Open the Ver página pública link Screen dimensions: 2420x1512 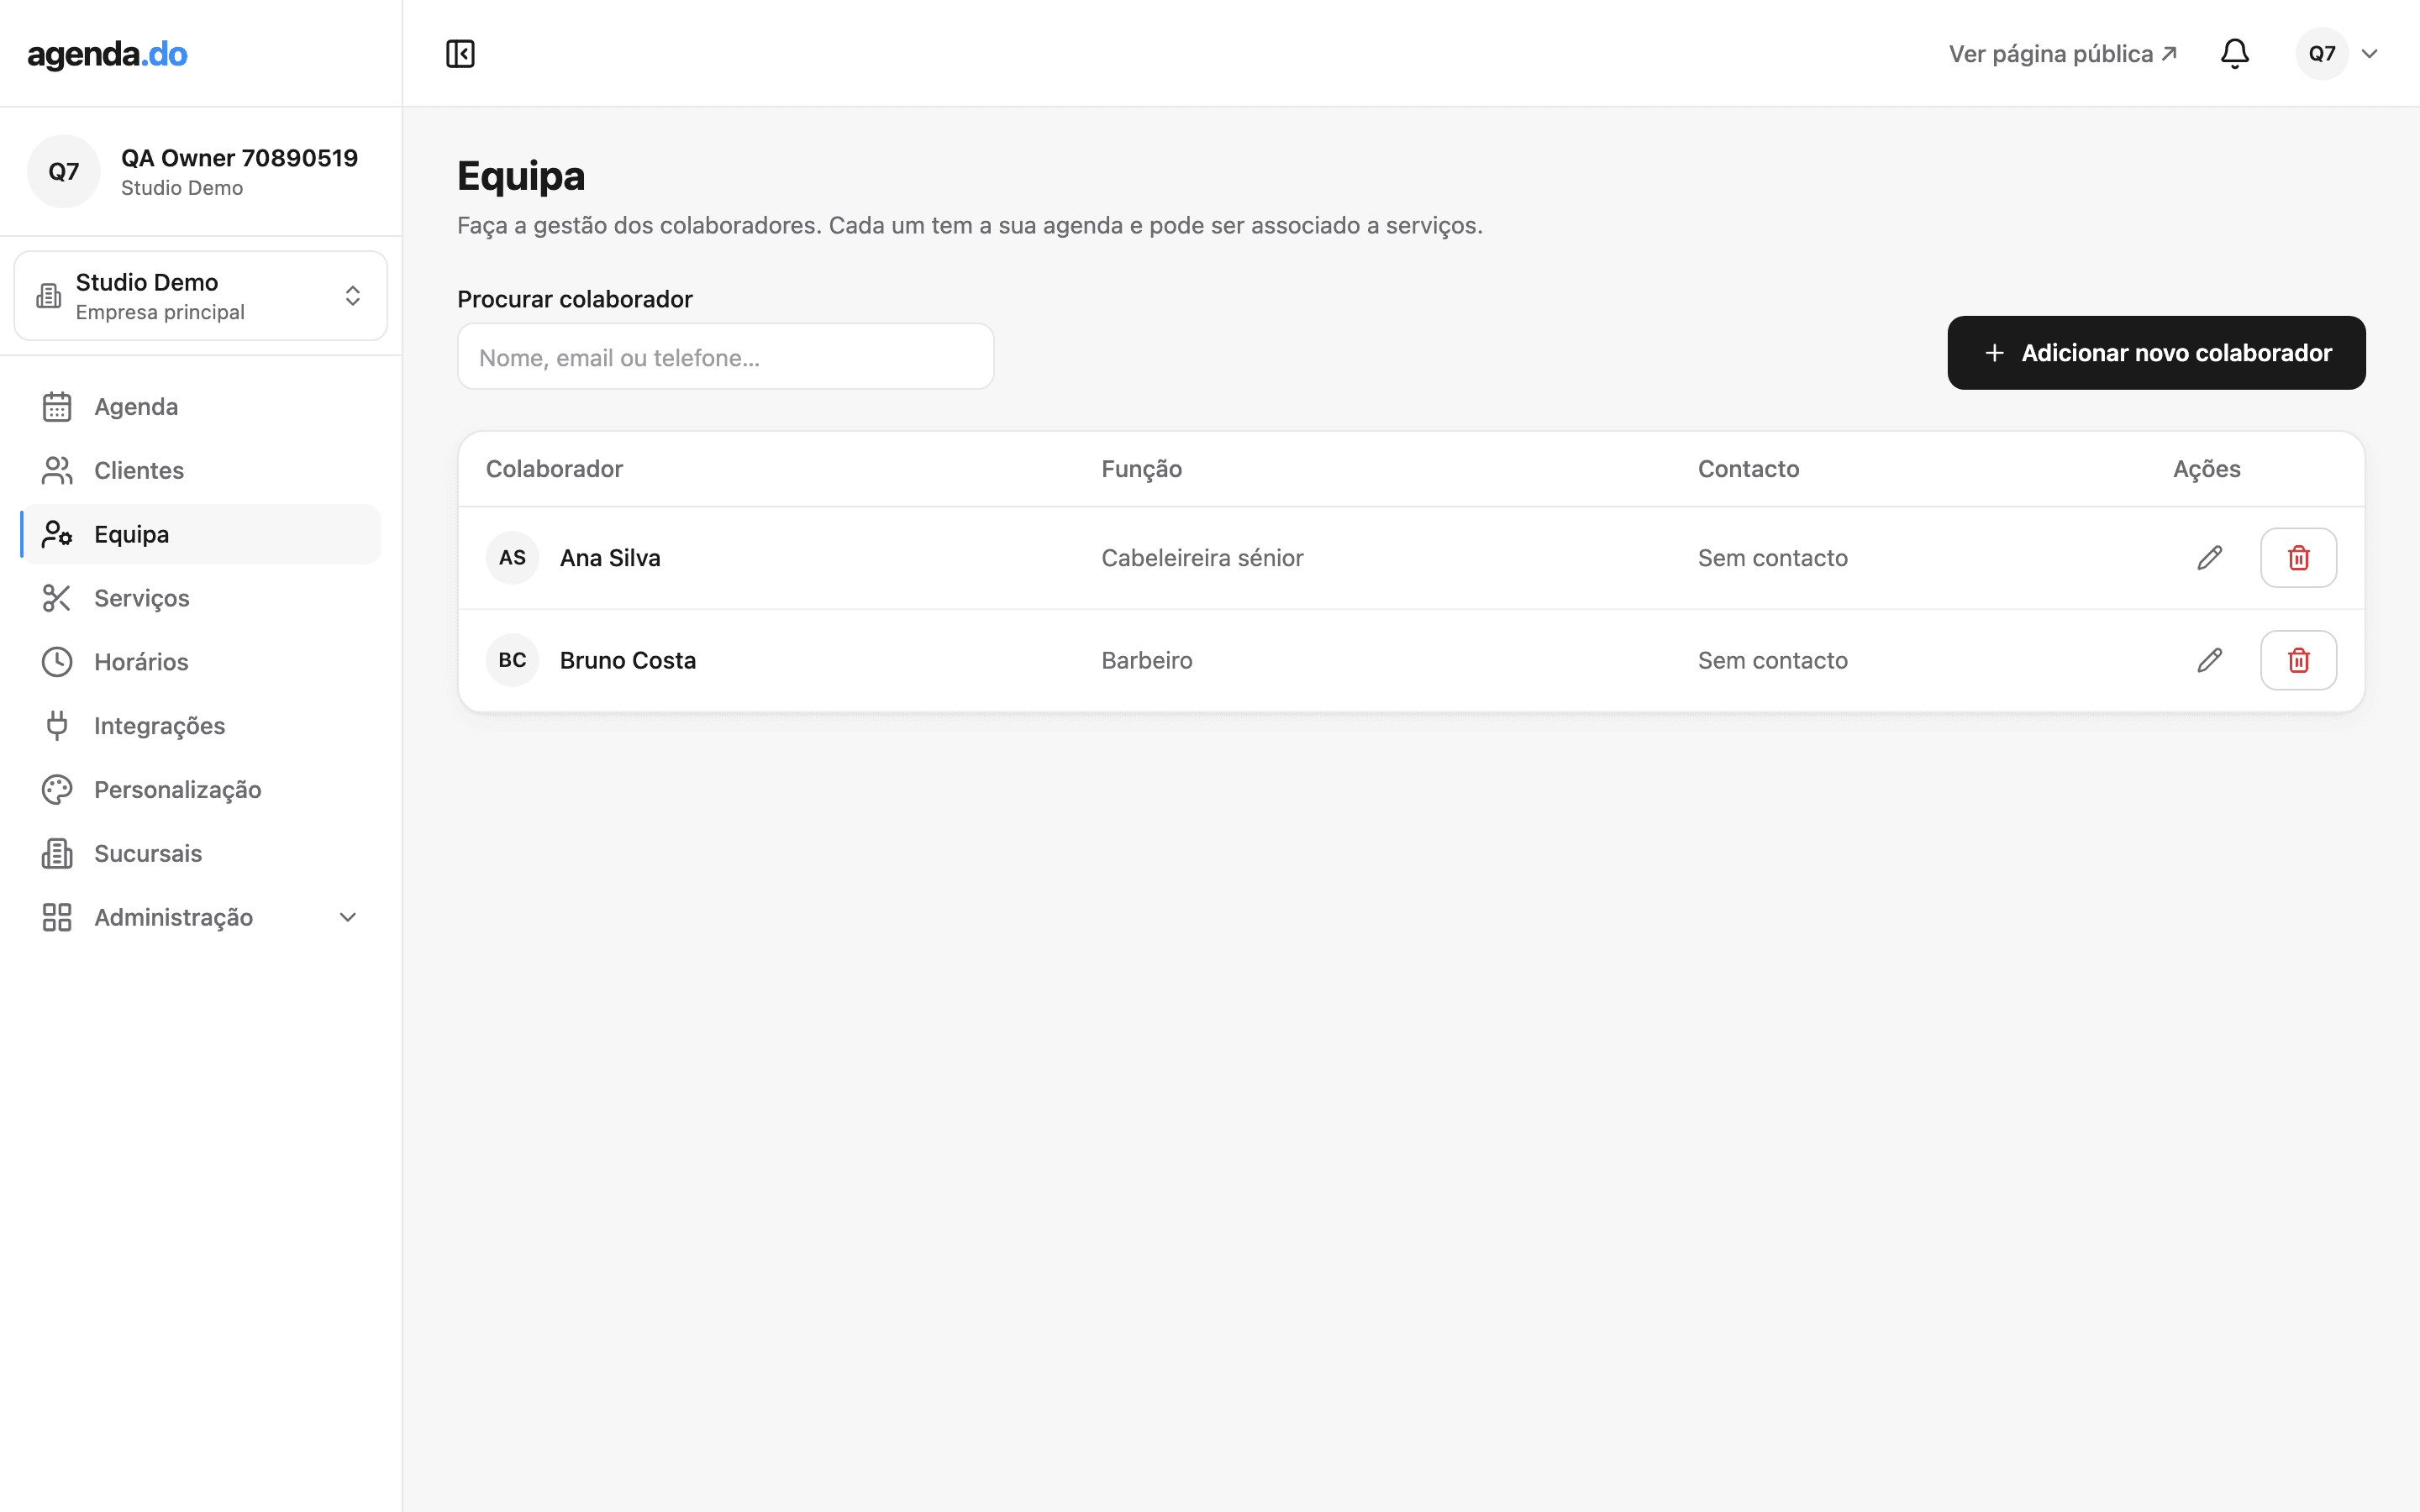[x=2062, y=54]
